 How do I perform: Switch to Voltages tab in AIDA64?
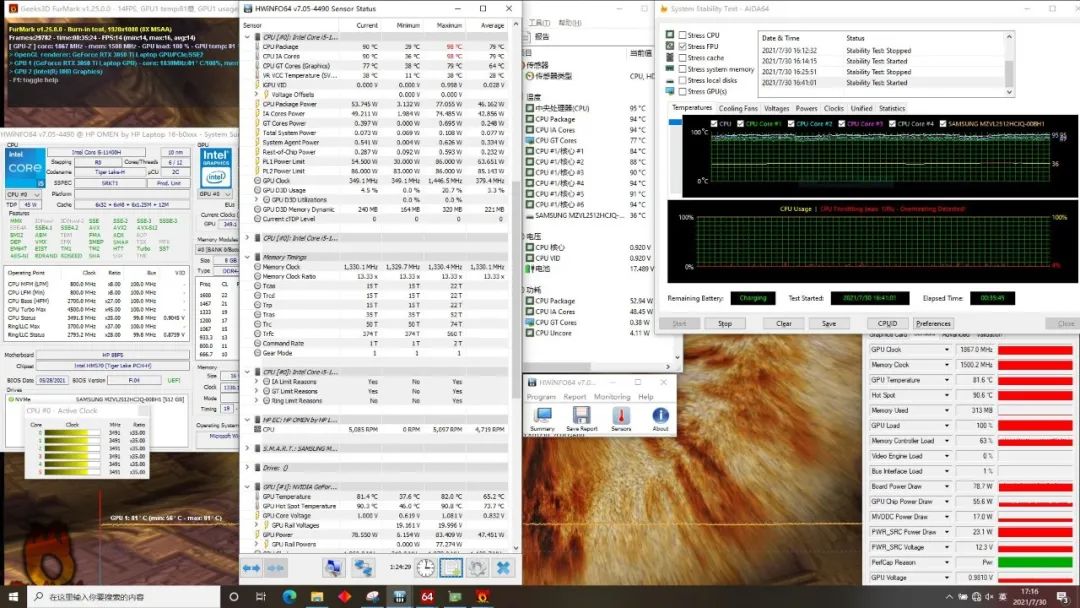pos(776,109)
